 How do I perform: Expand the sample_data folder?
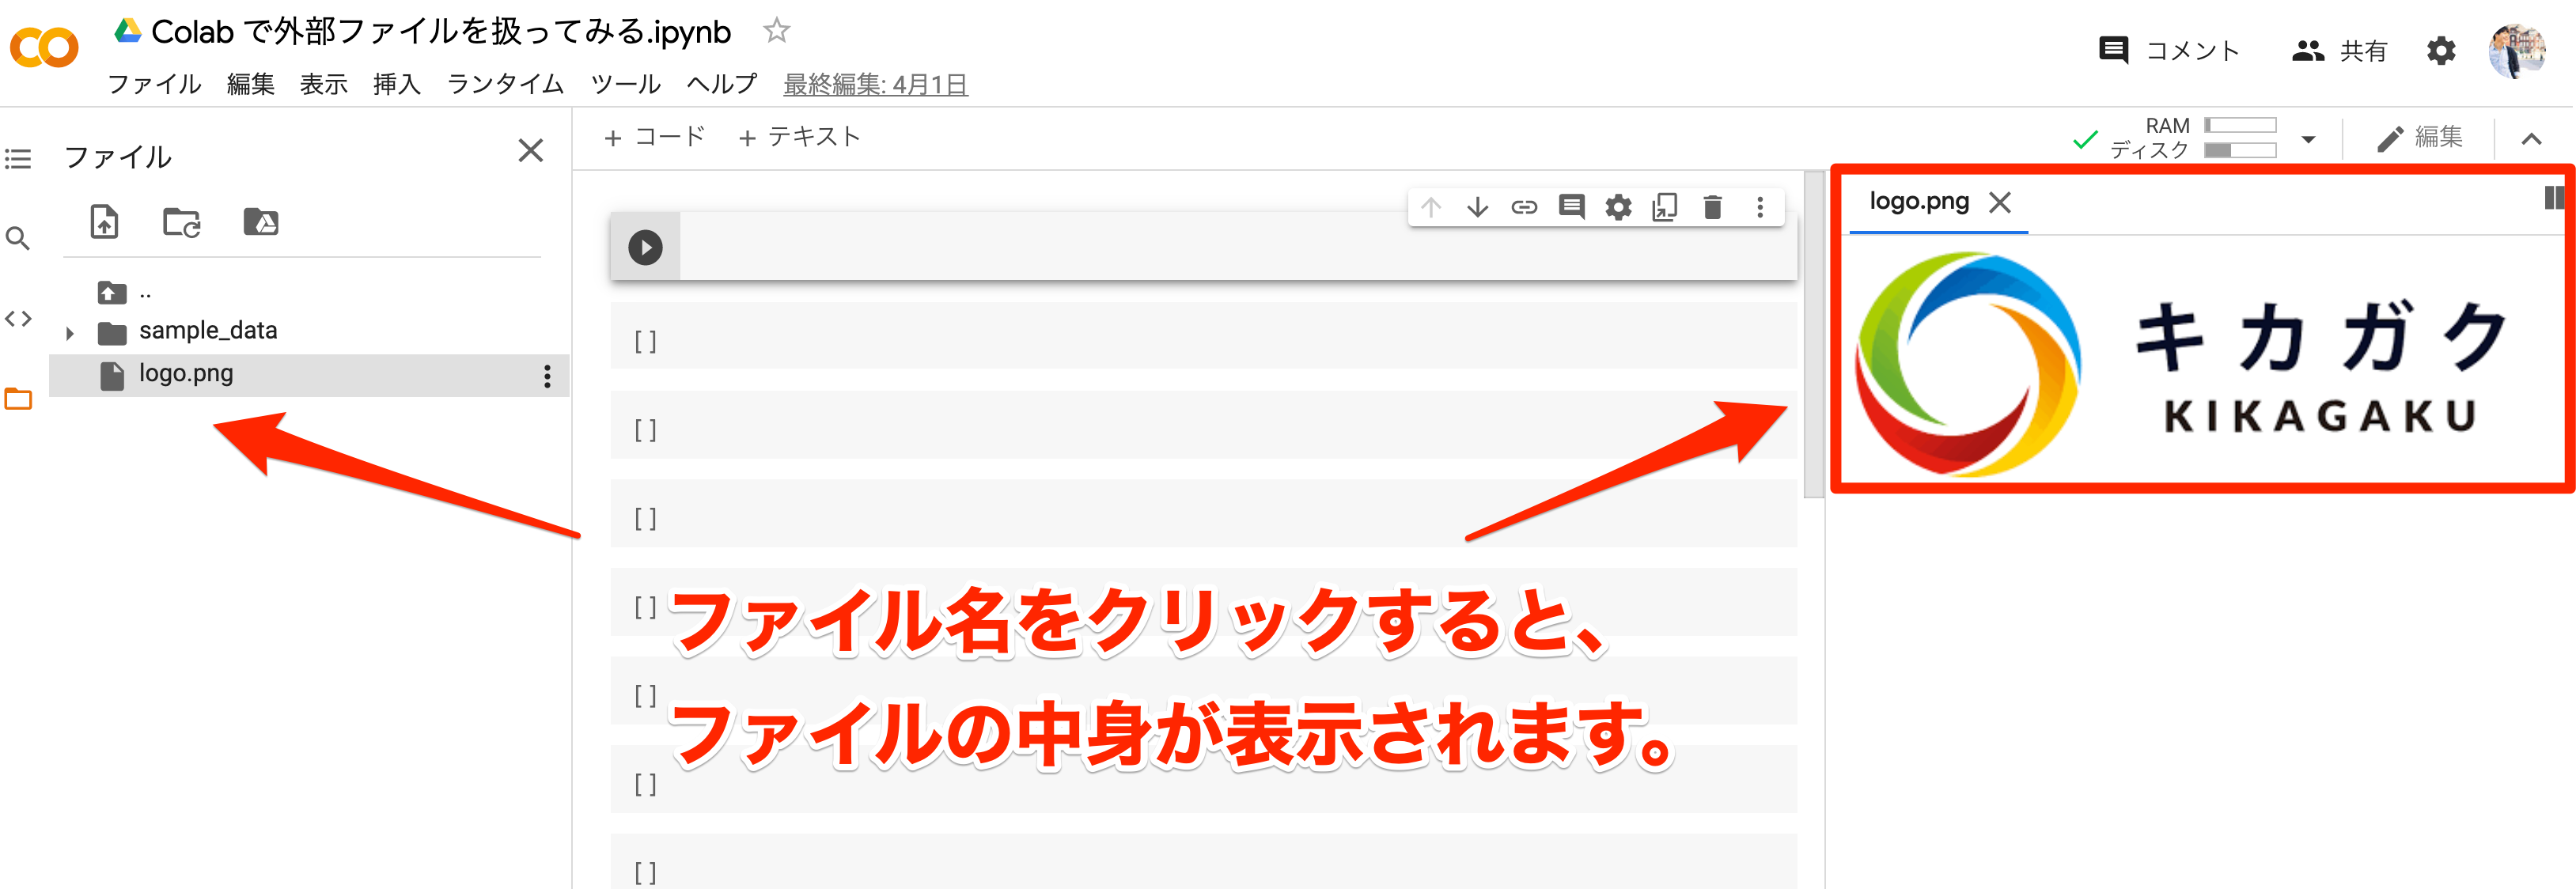click(69, 332)
